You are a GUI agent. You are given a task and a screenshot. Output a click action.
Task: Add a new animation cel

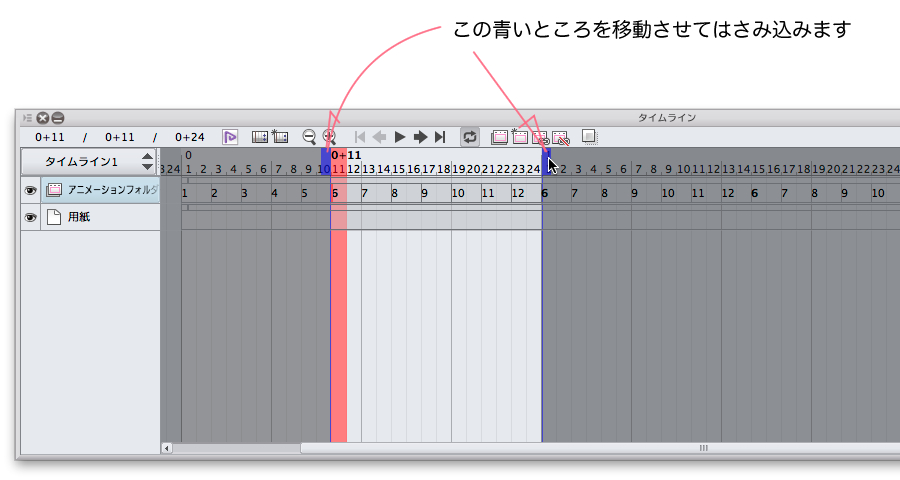519,137
